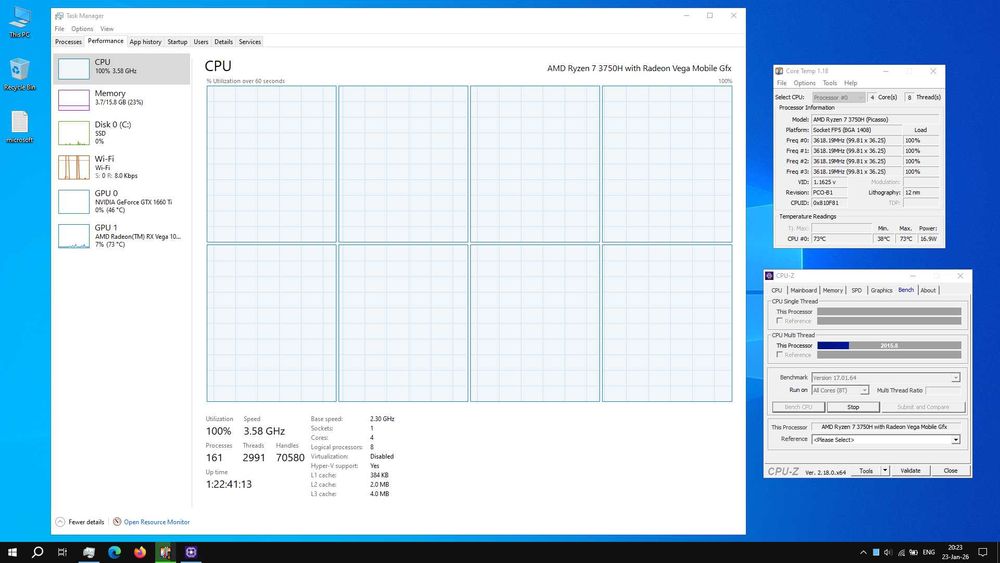The height and width of the screenshot is (563, 1000).
Task: Open the microsoft file on desktop
Action: coord(19,126)
